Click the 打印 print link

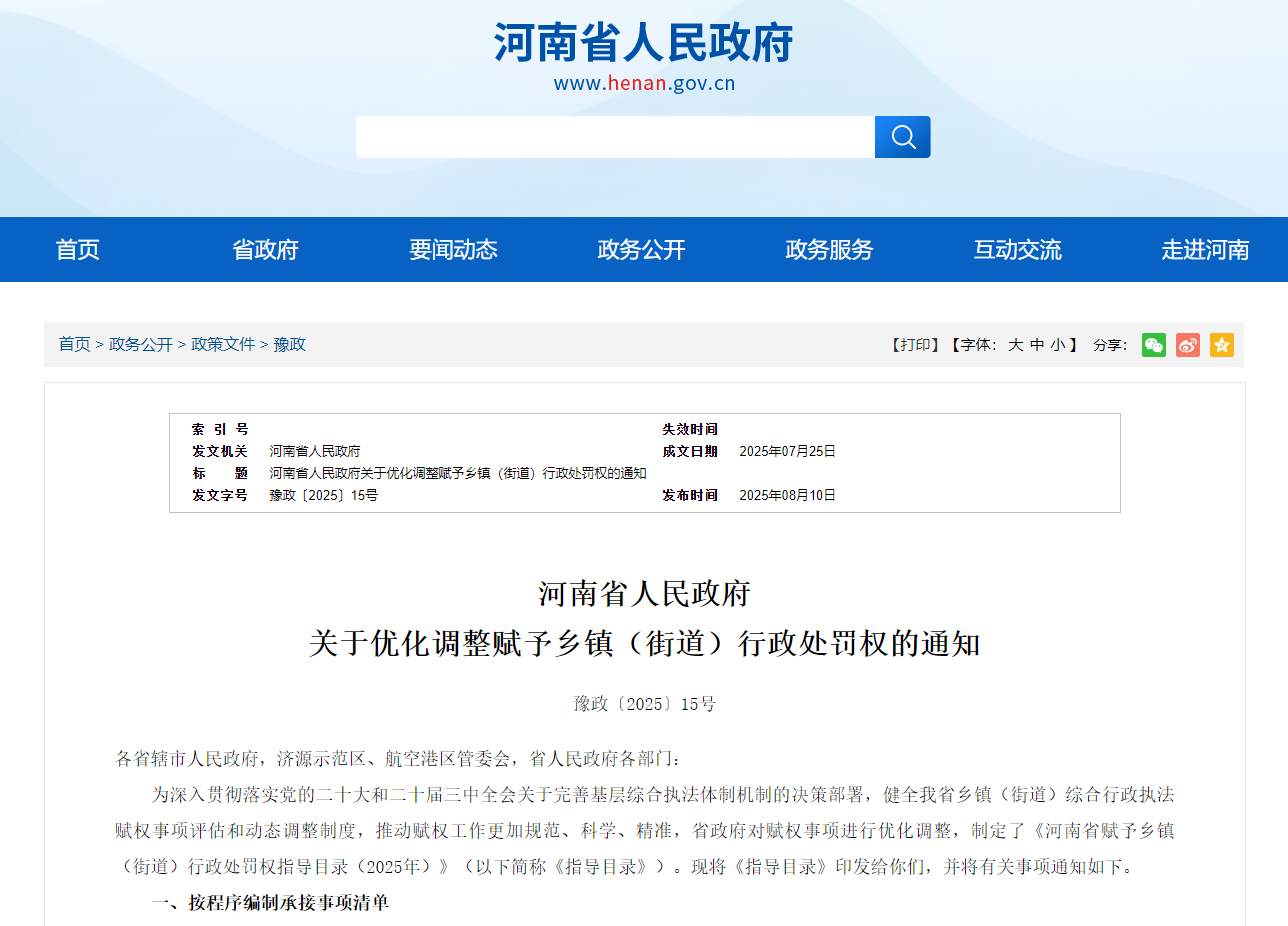tap(915, 345)
